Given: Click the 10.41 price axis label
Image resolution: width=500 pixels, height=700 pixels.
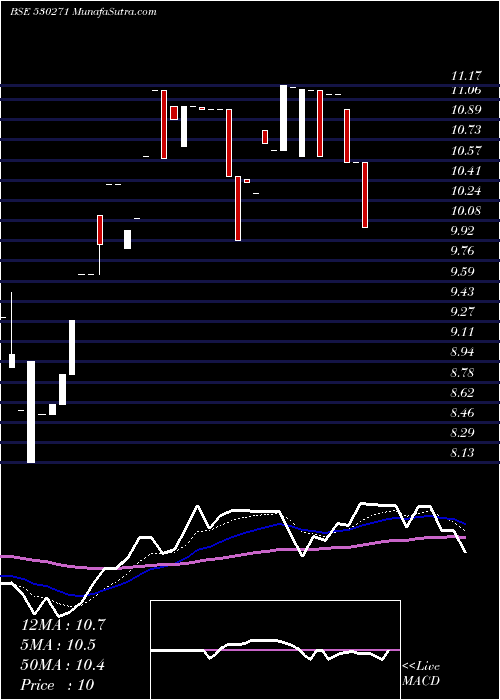Looking at the screenshot, I should (467, 171).
